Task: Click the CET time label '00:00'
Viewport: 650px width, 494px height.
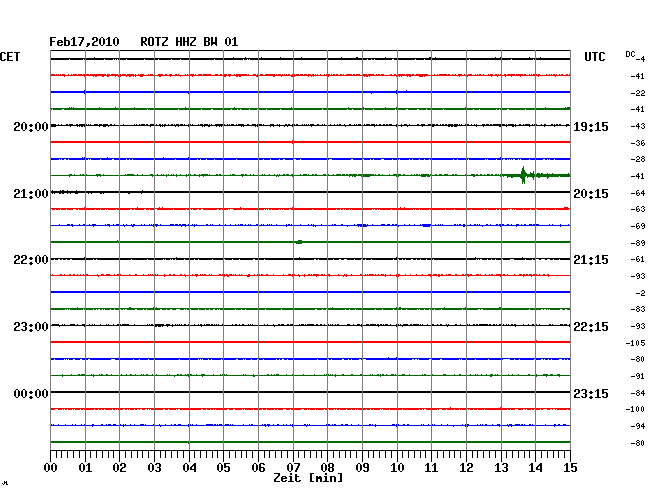Action: 31,393
